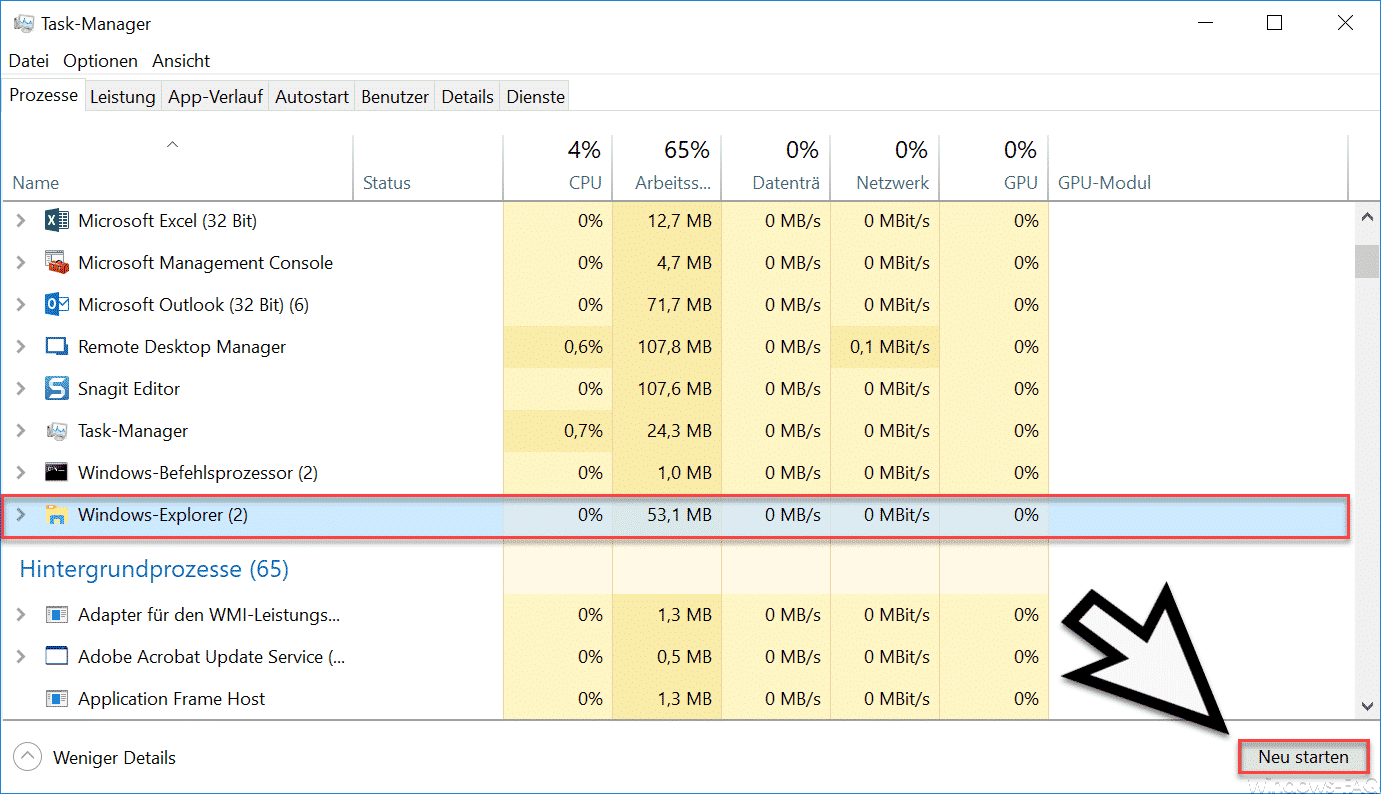The width and height of the screenshot is (1381, 794).
Task: Click the Remote Desktop Manager icon
Action: tap(57, 347)
